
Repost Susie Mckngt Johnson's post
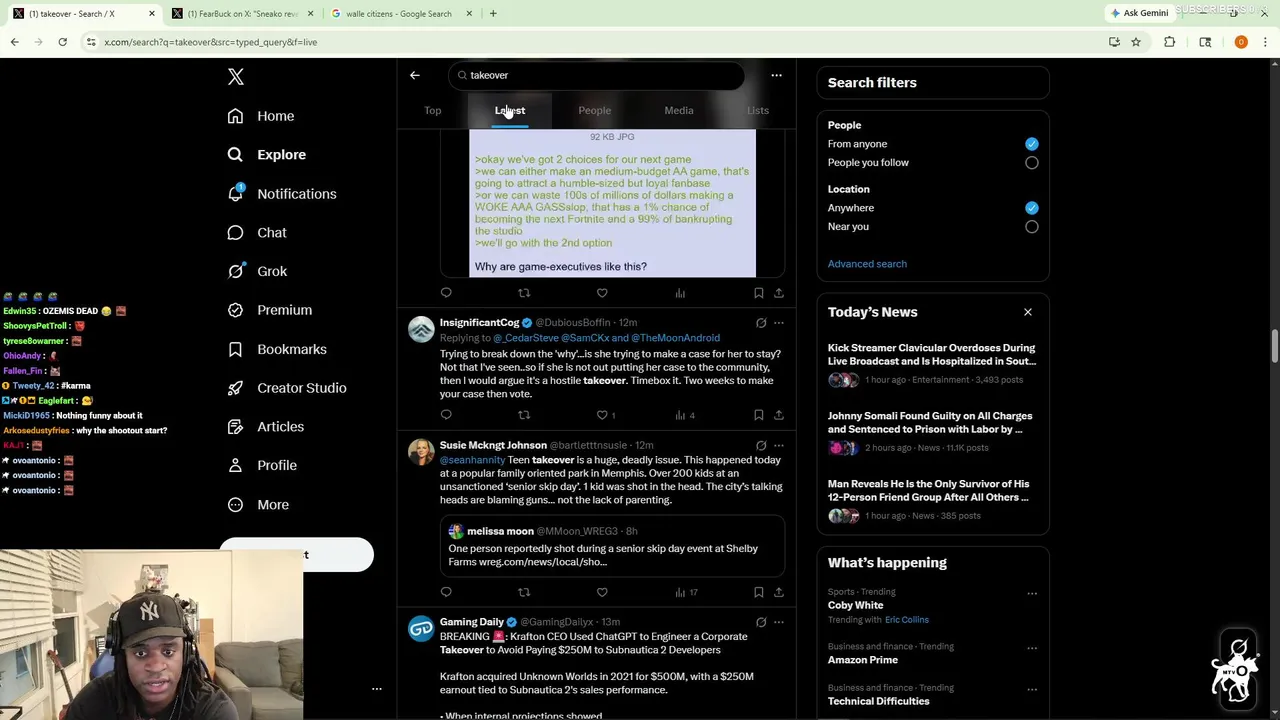pyautogui.click(x=524, y=592)
